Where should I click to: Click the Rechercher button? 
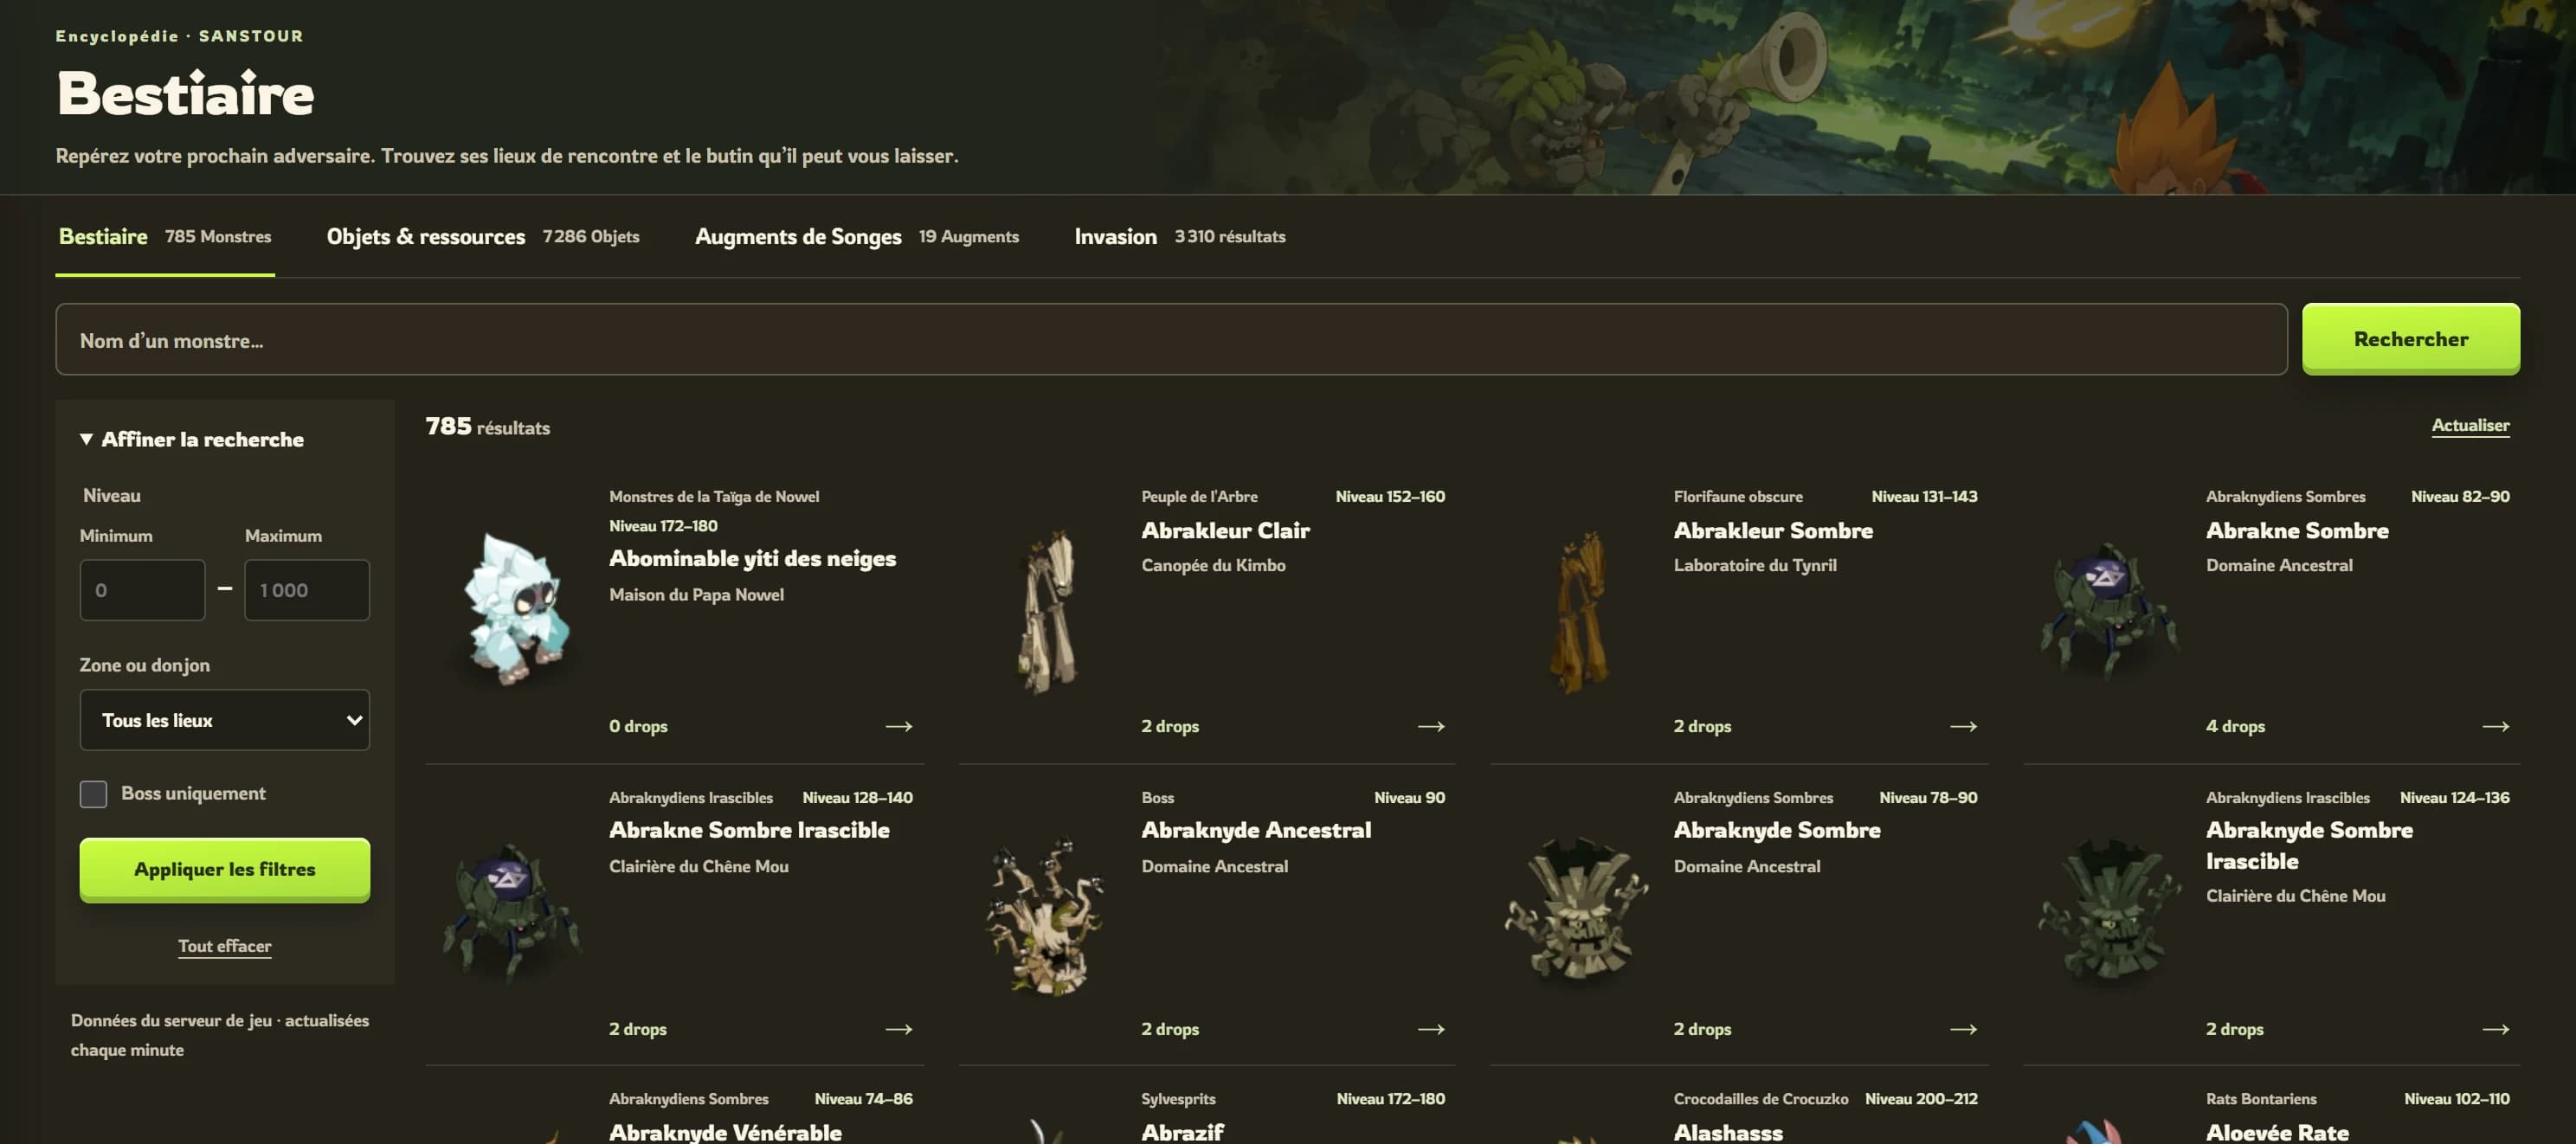[2411, 339]
